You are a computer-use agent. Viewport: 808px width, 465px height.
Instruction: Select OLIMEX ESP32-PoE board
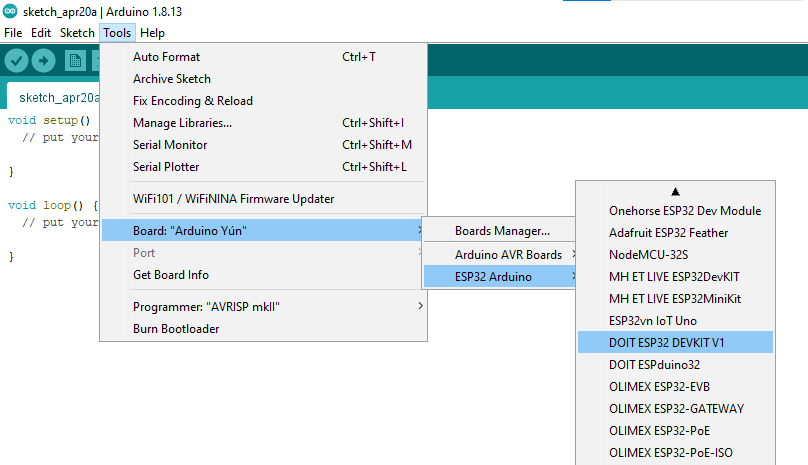675,431
